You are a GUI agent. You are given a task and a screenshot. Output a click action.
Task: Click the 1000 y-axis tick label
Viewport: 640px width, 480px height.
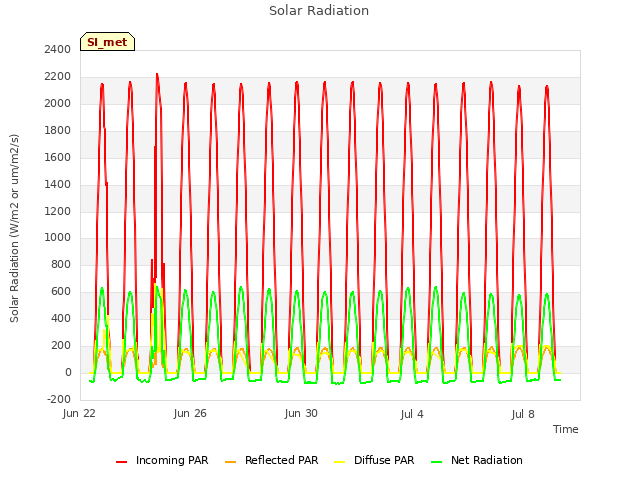point(58,237)
